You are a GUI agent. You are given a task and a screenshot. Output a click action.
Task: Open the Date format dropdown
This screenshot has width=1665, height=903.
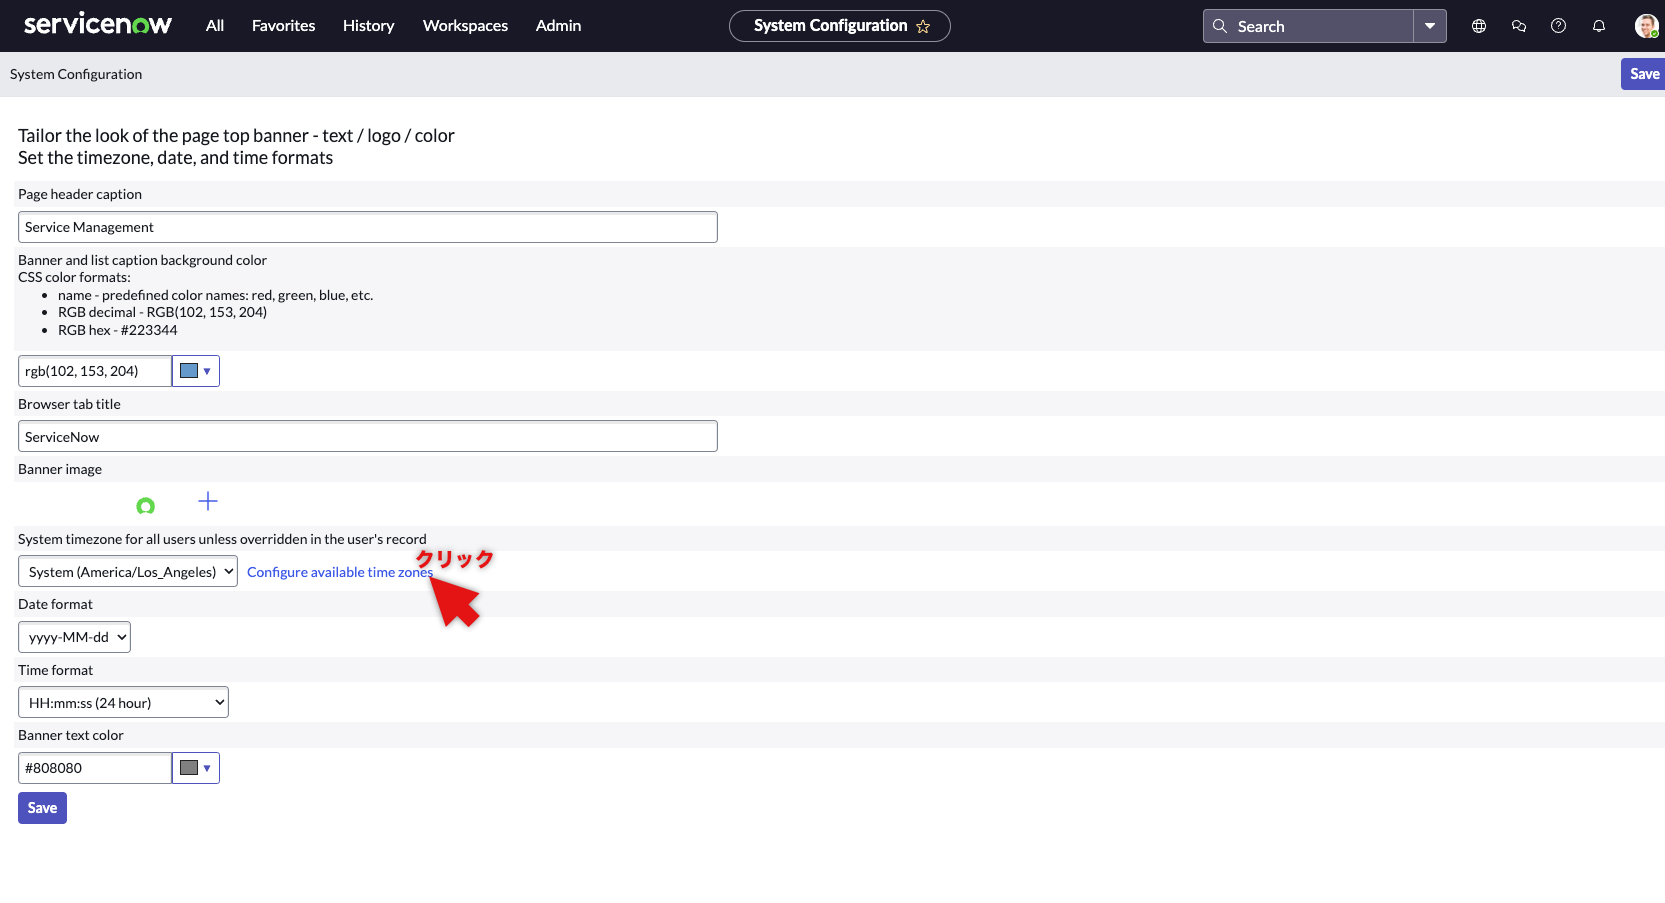(x=74, y=636)
